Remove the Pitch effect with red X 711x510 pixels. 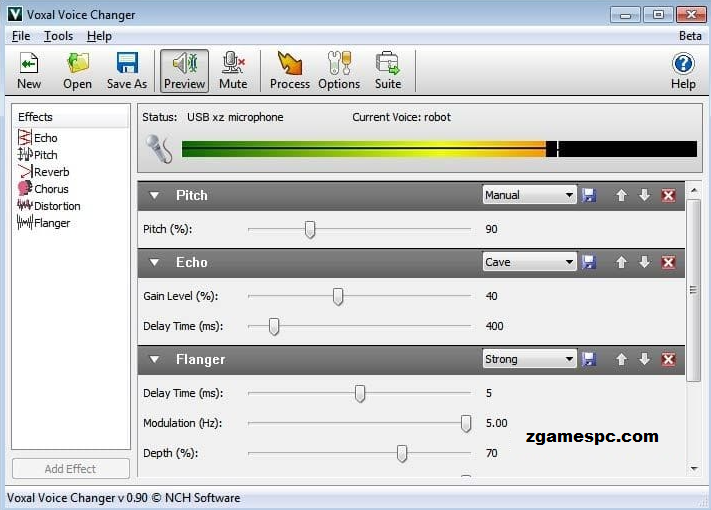668,195
